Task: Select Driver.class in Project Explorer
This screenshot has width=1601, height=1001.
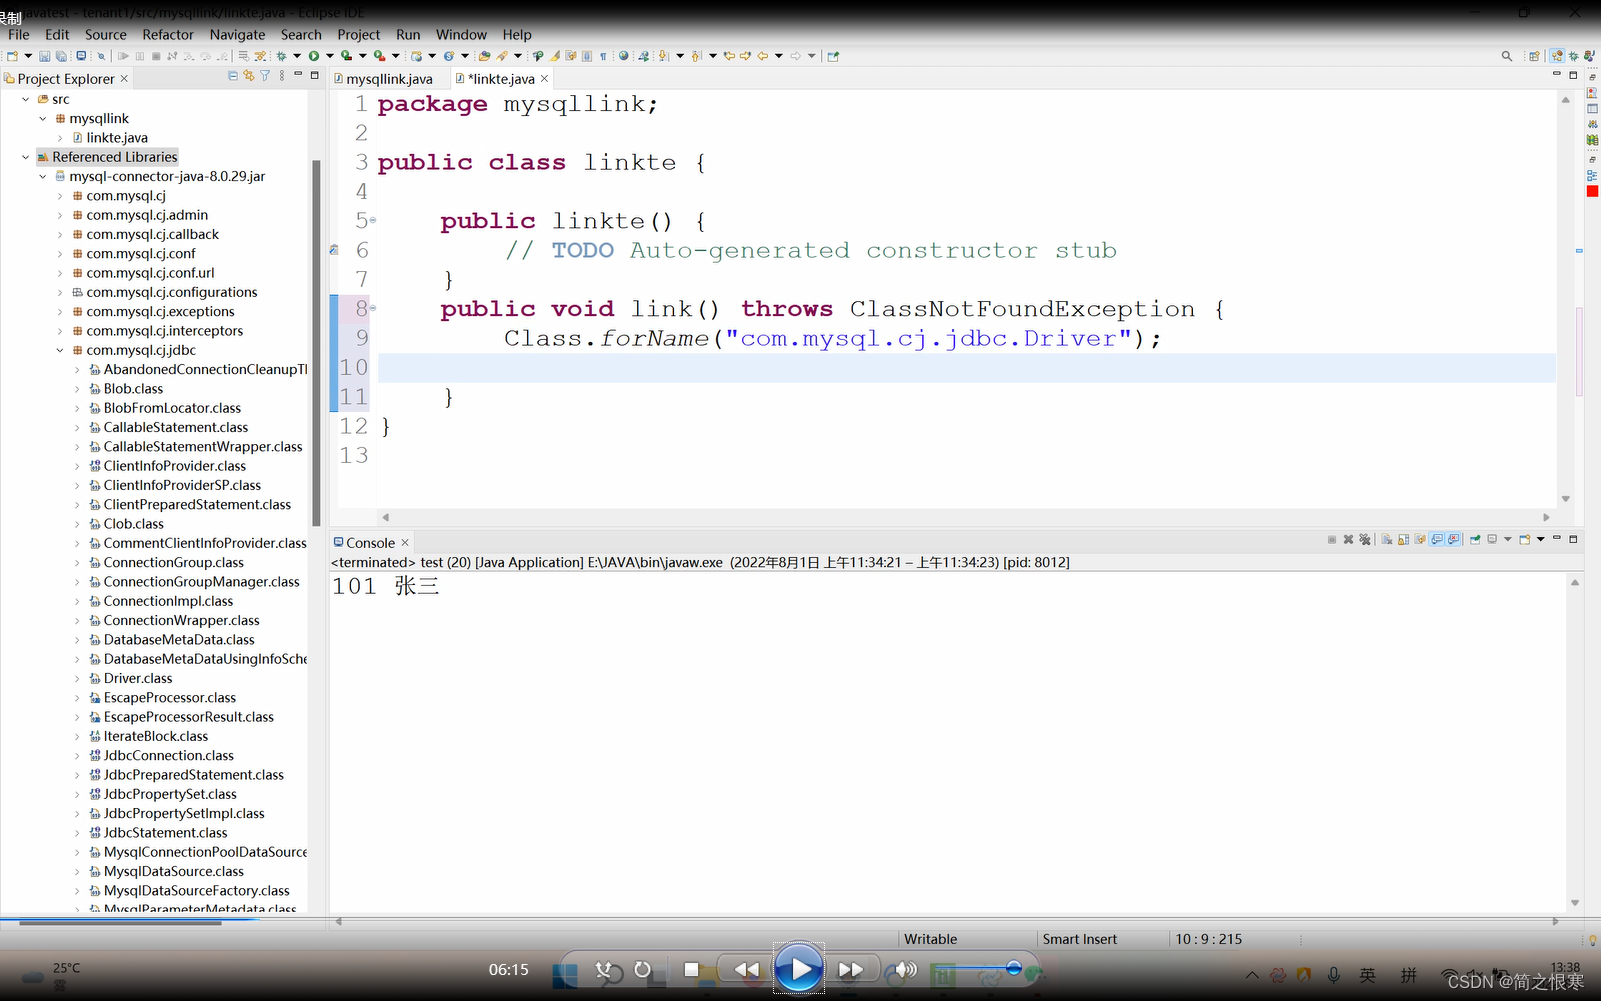Action: pos(138,678)
